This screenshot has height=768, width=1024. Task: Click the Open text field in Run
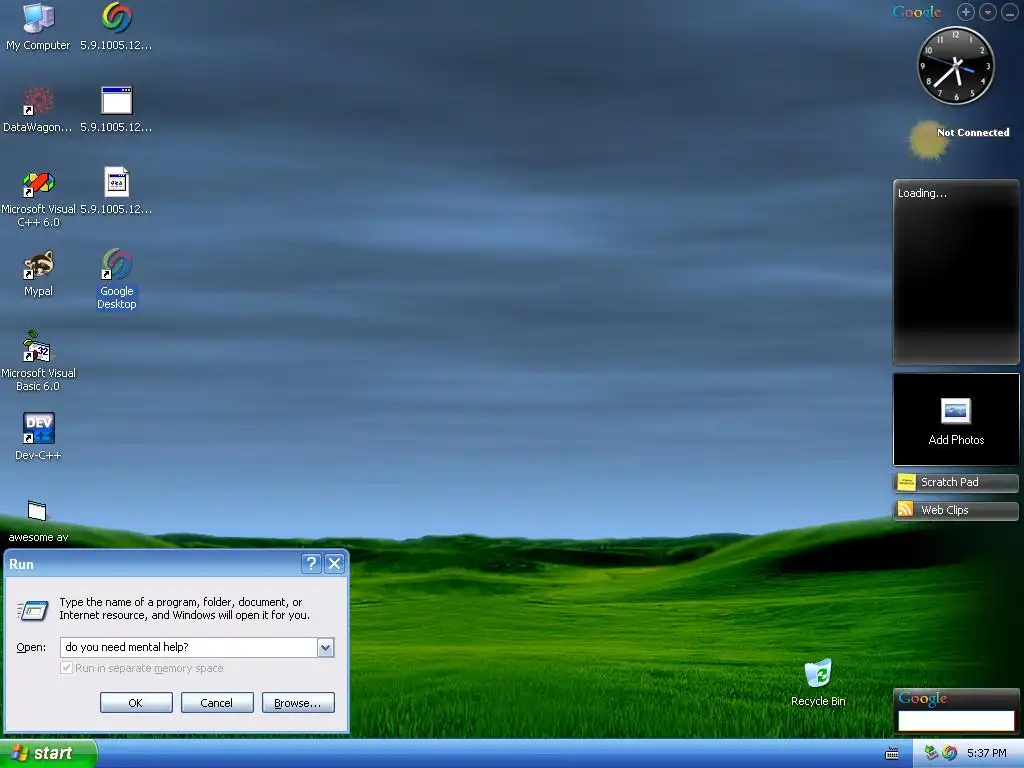pyautogui.click(x=189, y=647)
